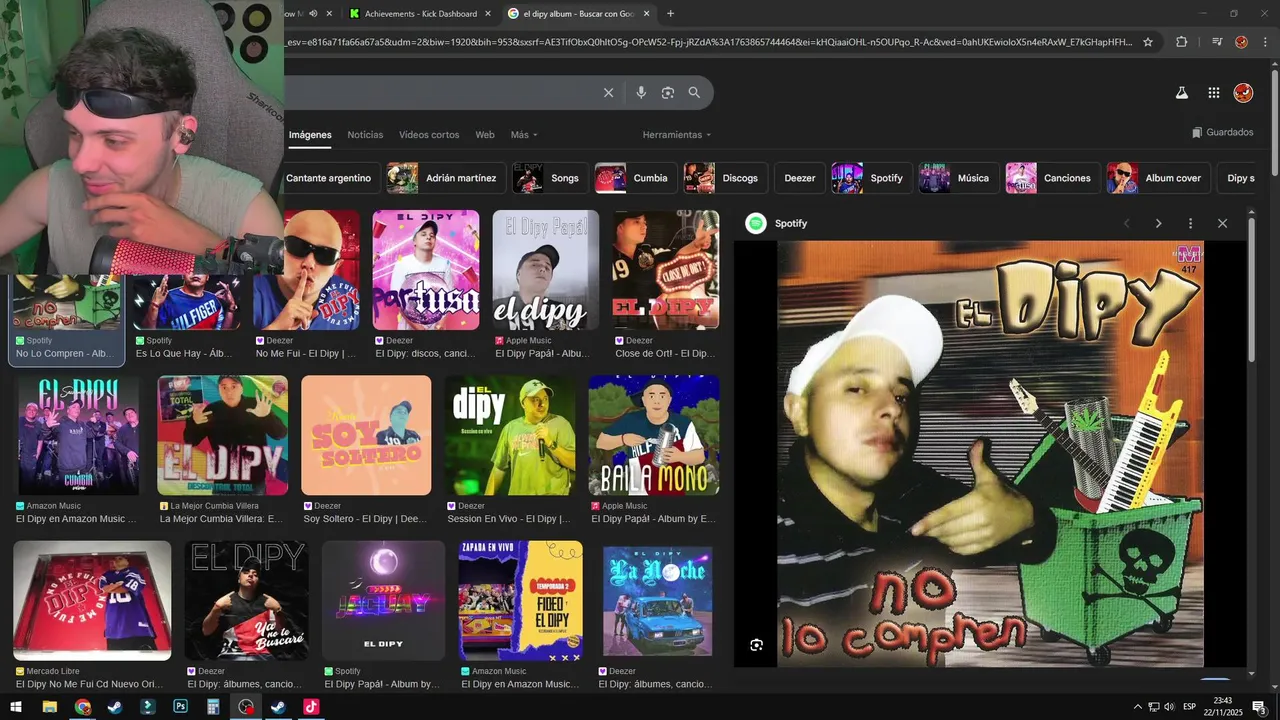Show the previous image in preview panel
The width and height of the screenshot is (1280, 720).
click(x=1127, y=224)
